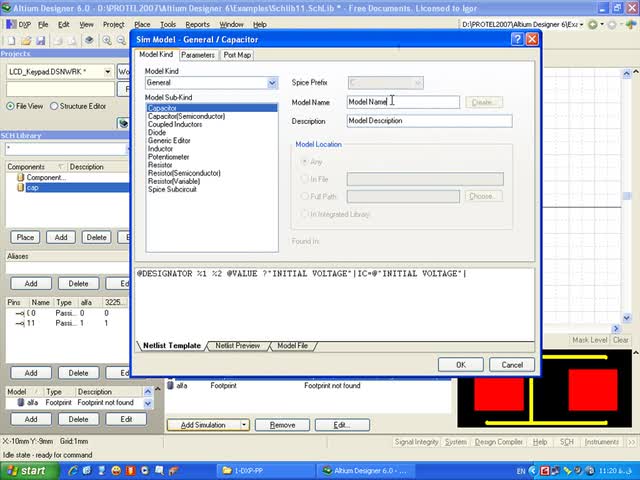
Task: Click the Remove button below model table
Action: click(282, 425)
